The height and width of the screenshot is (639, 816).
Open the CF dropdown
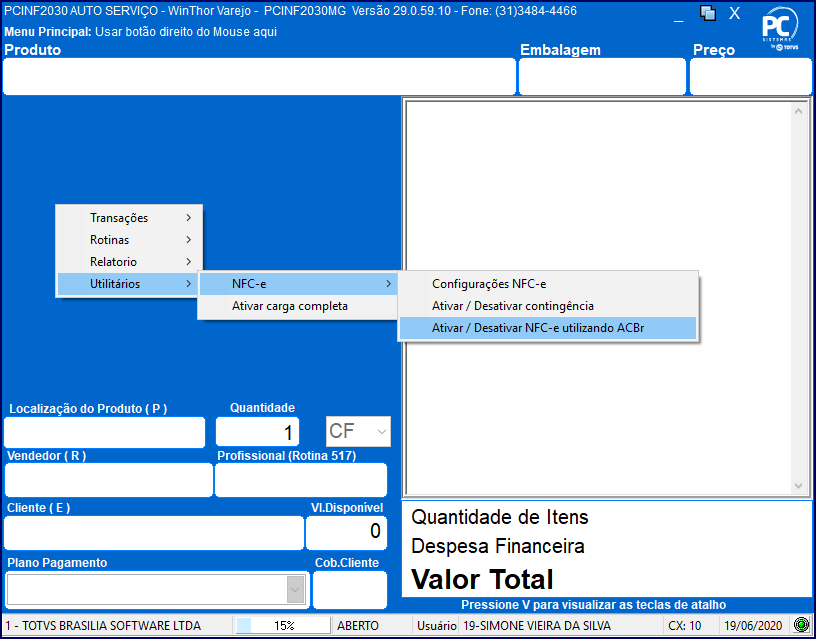coord(358,431)
